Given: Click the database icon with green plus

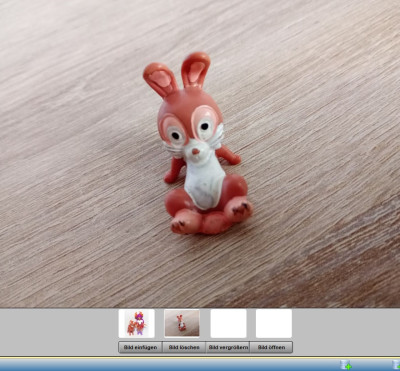Looking at the screenshot, I should click(346, 365).
